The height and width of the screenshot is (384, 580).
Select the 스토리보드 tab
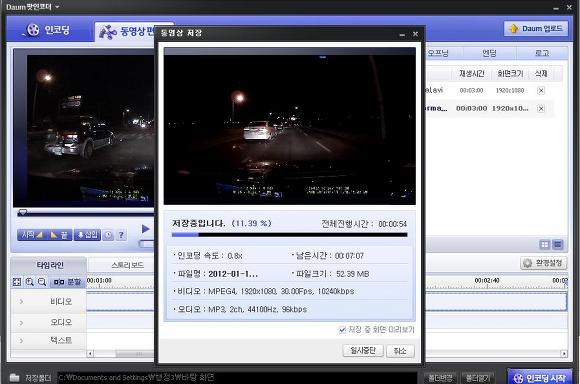click(127, 265)
